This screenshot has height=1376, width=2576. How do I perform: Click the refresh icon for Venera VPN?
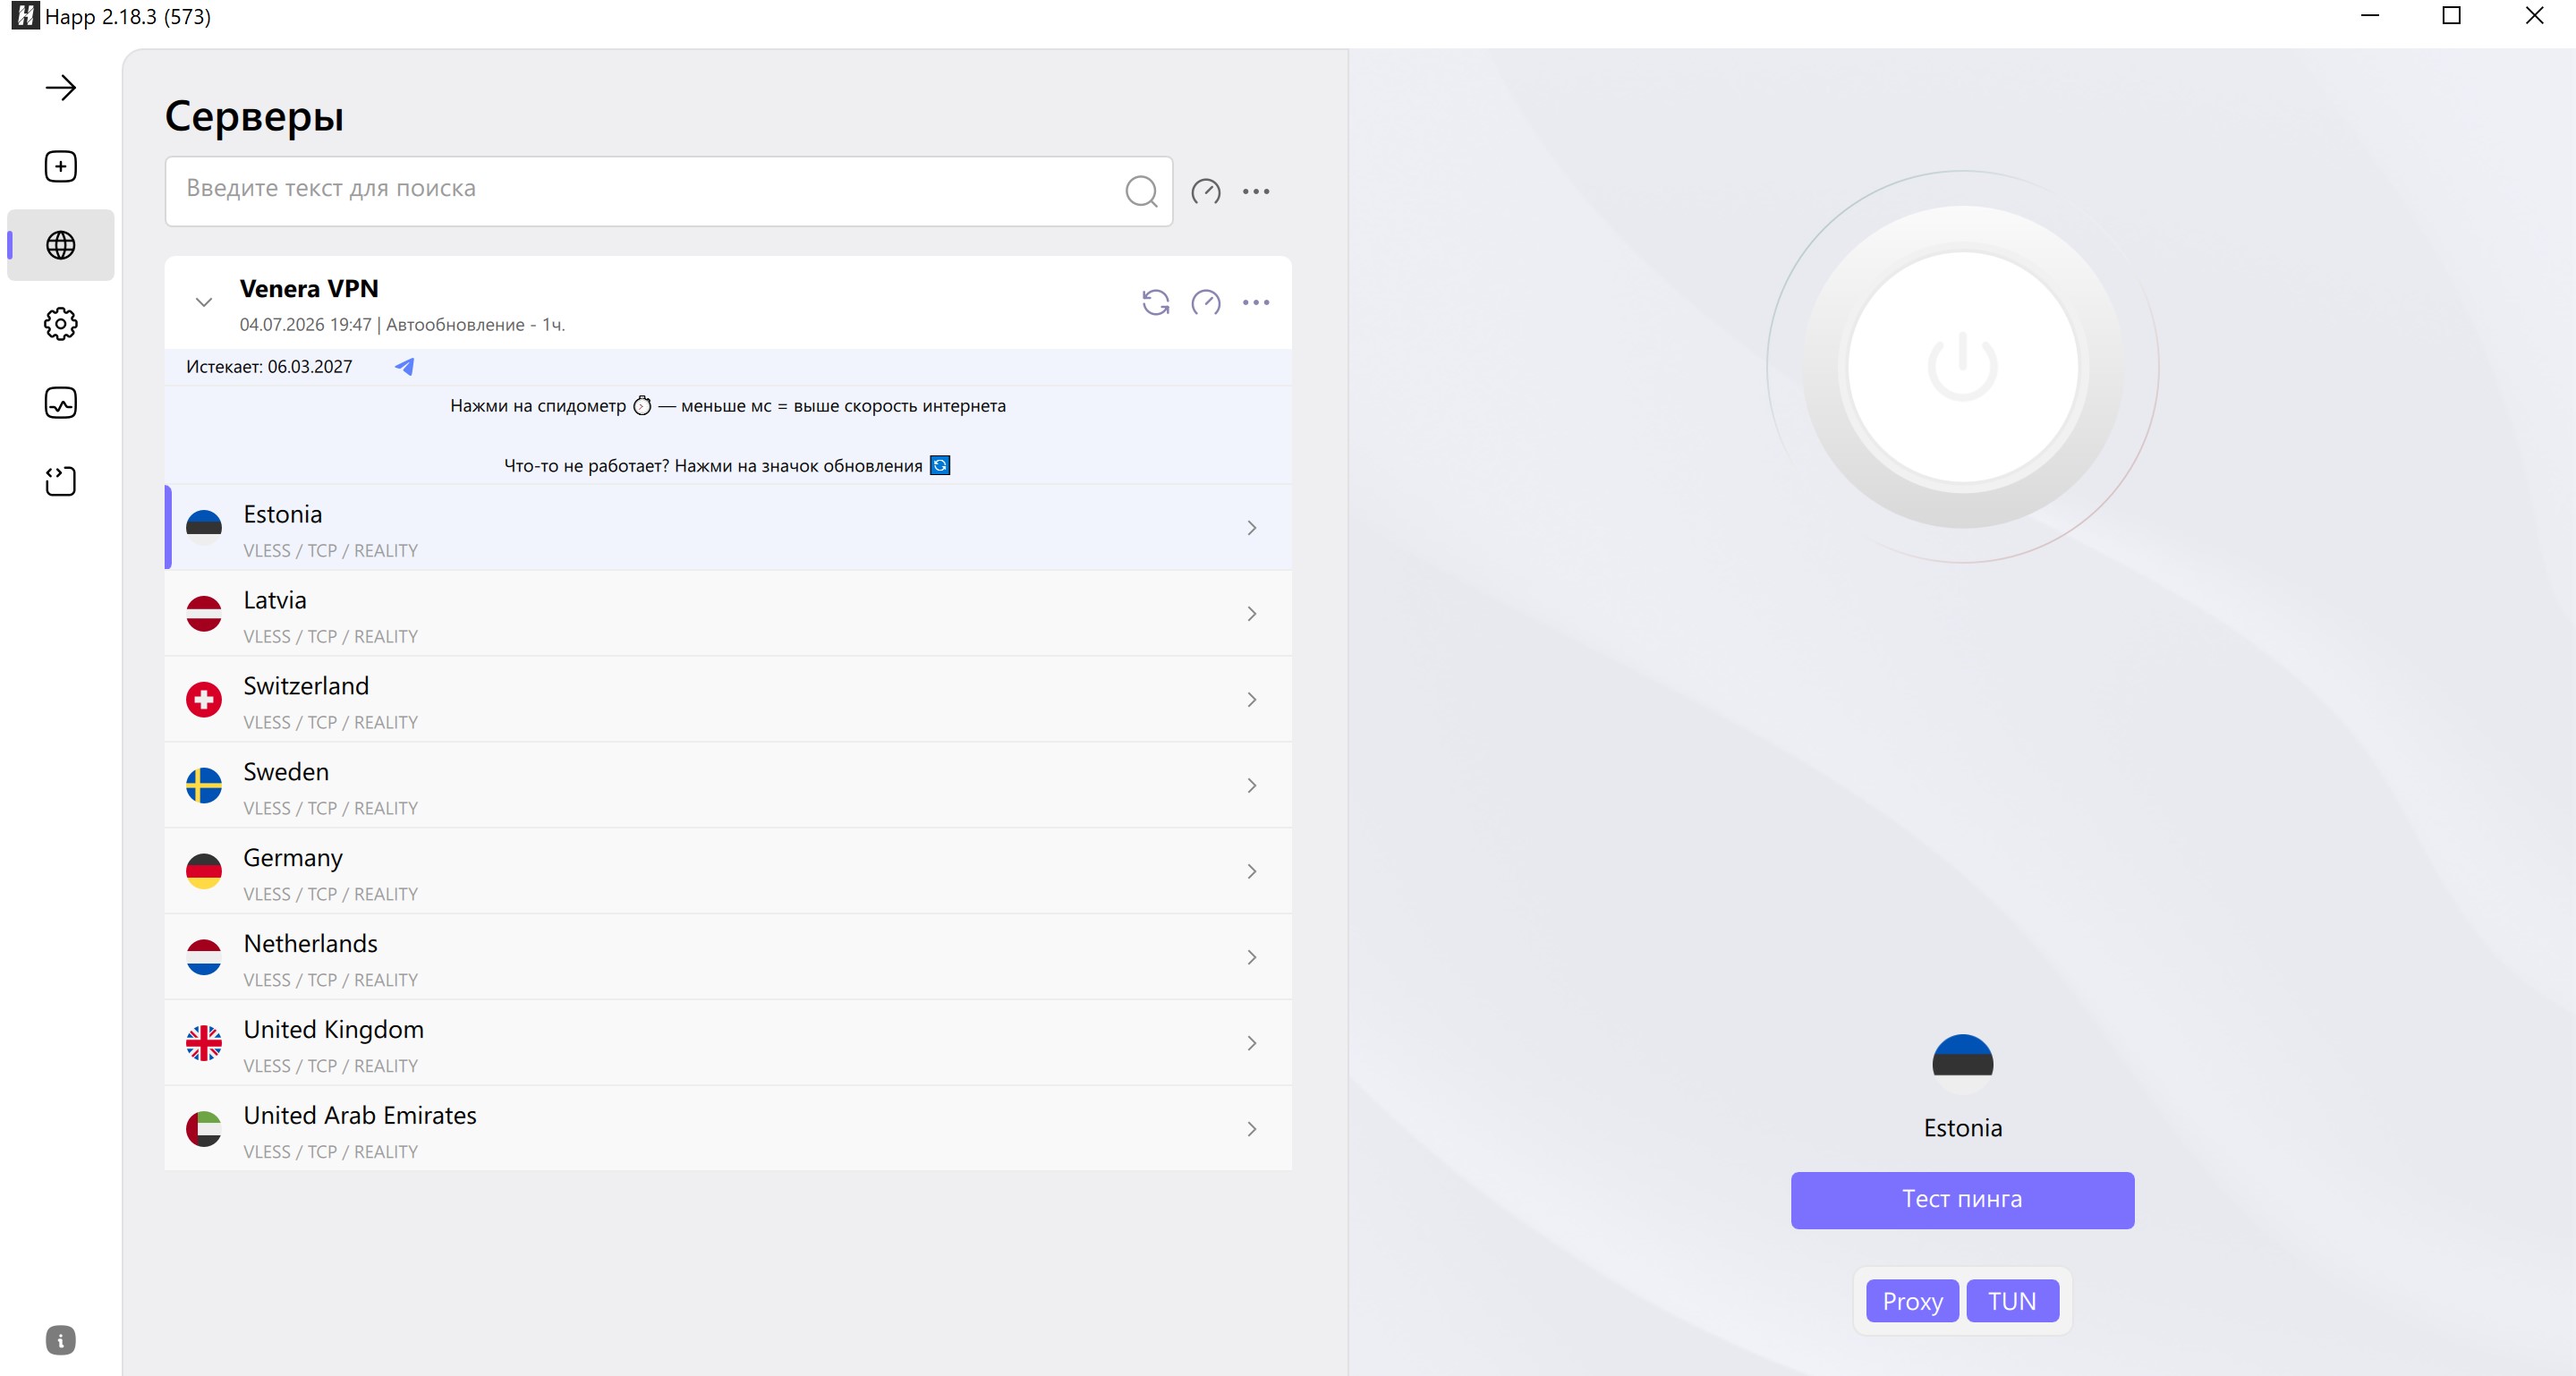point(1156,302)
